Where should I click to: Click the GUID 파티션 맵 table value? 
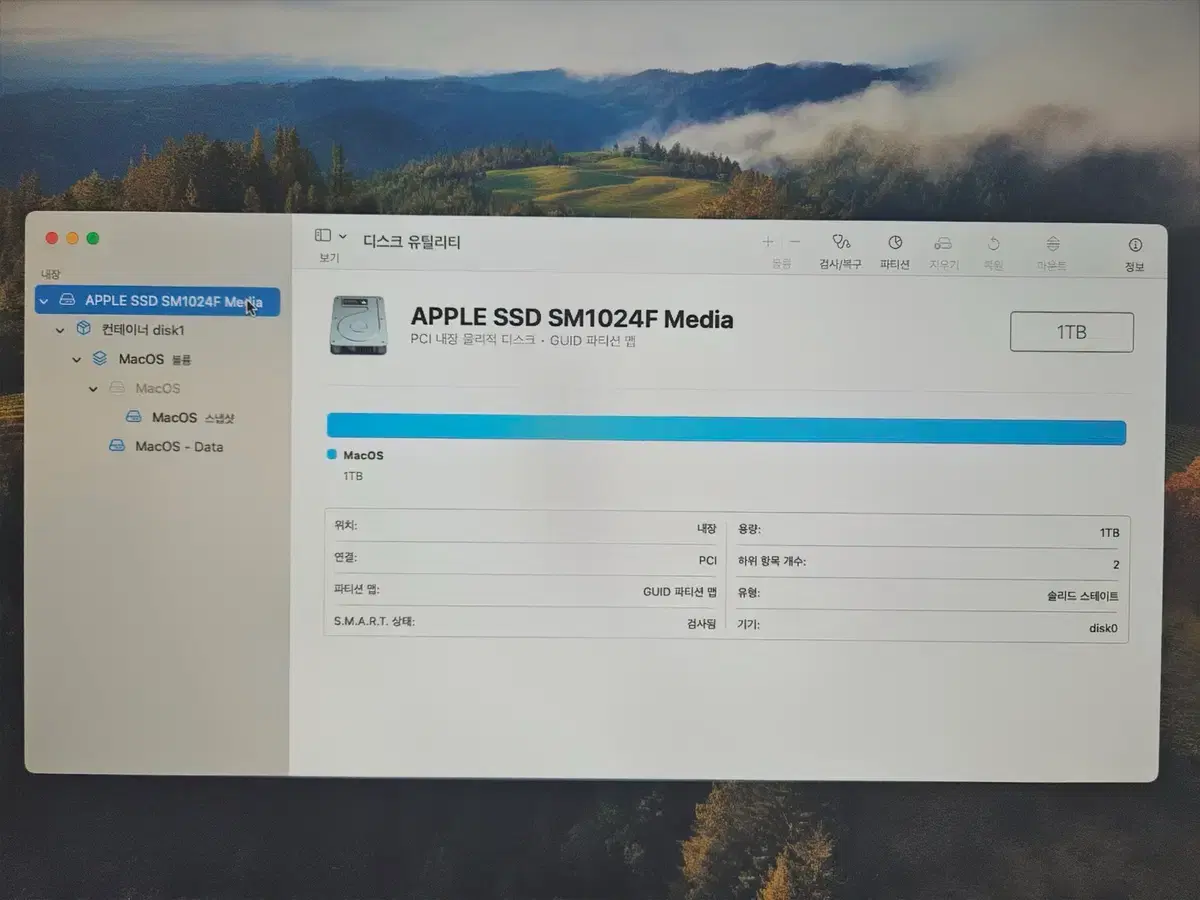point(680,592)
